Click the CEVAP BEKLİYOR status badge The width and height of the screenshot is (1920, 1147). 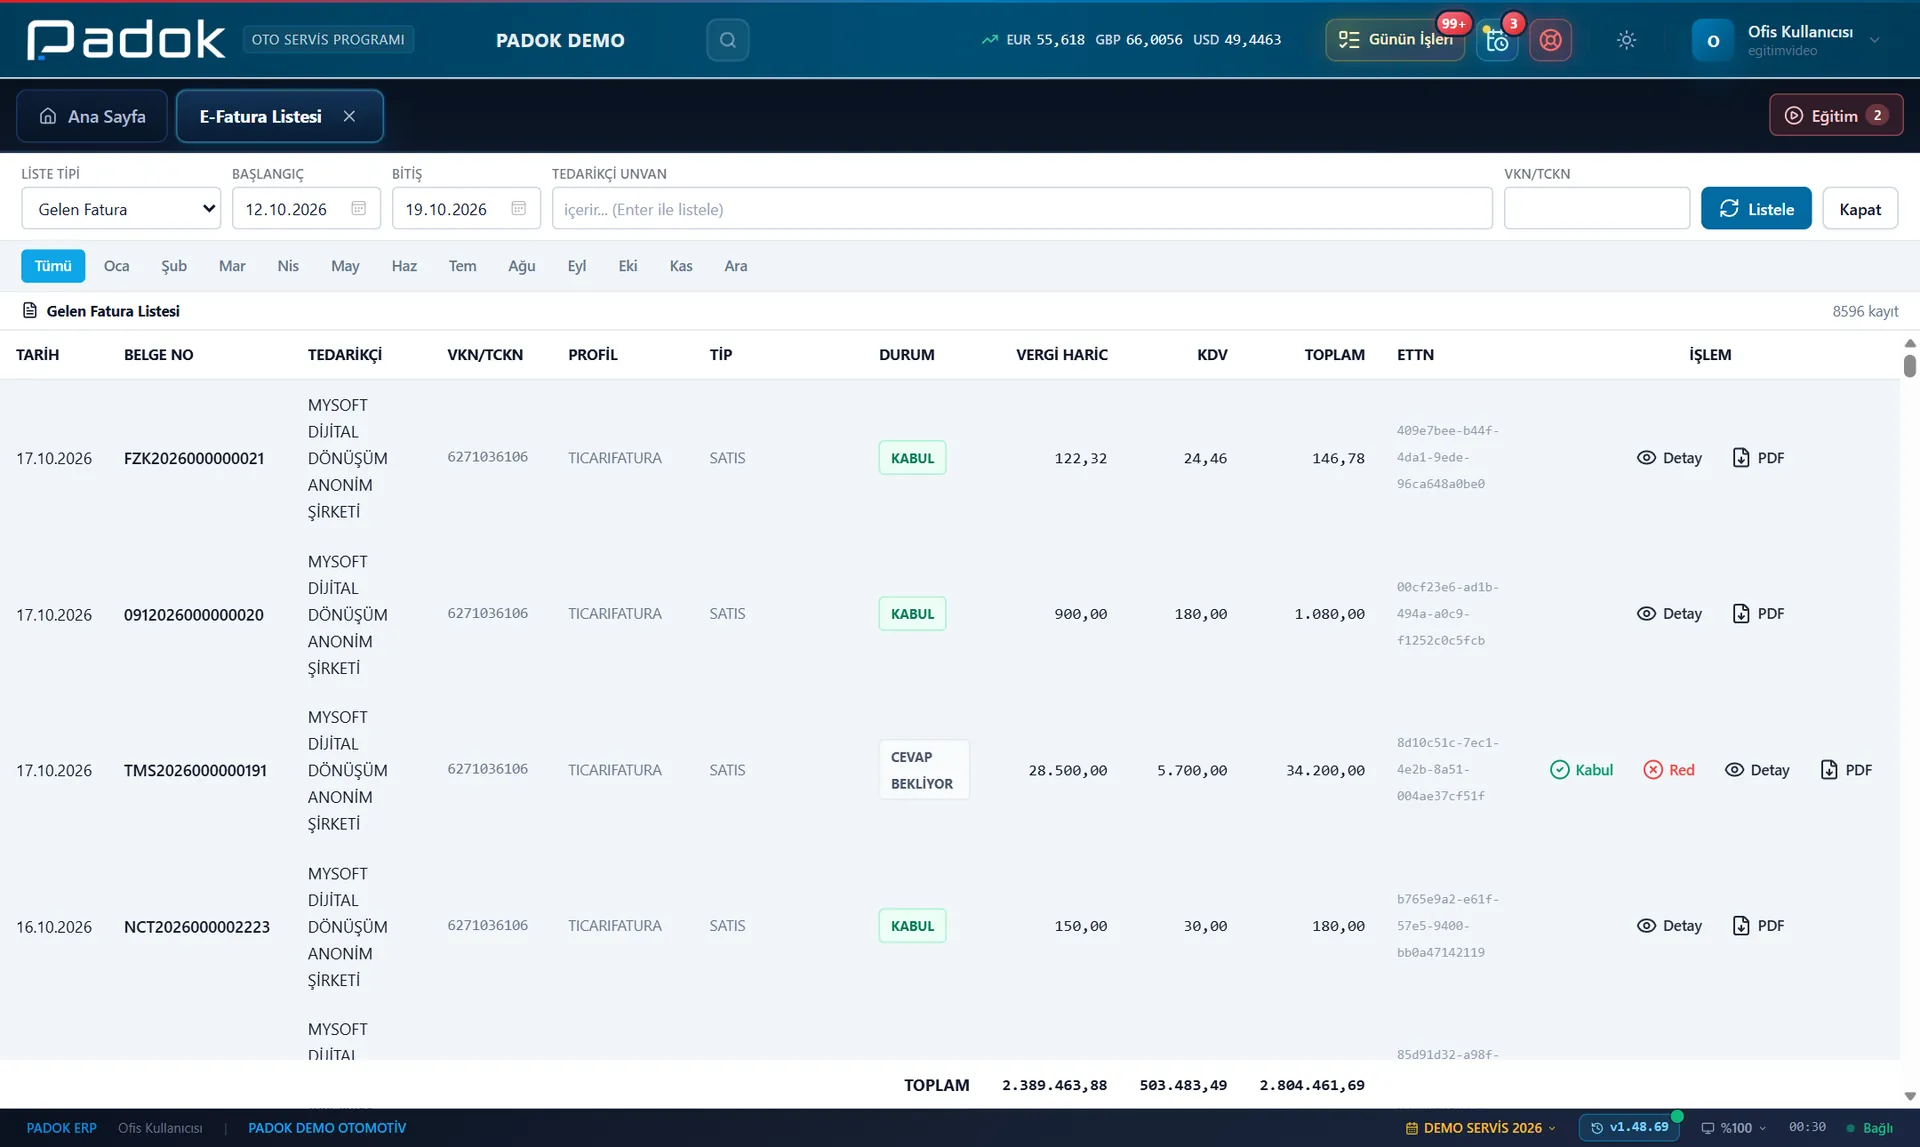pos(923,770)
